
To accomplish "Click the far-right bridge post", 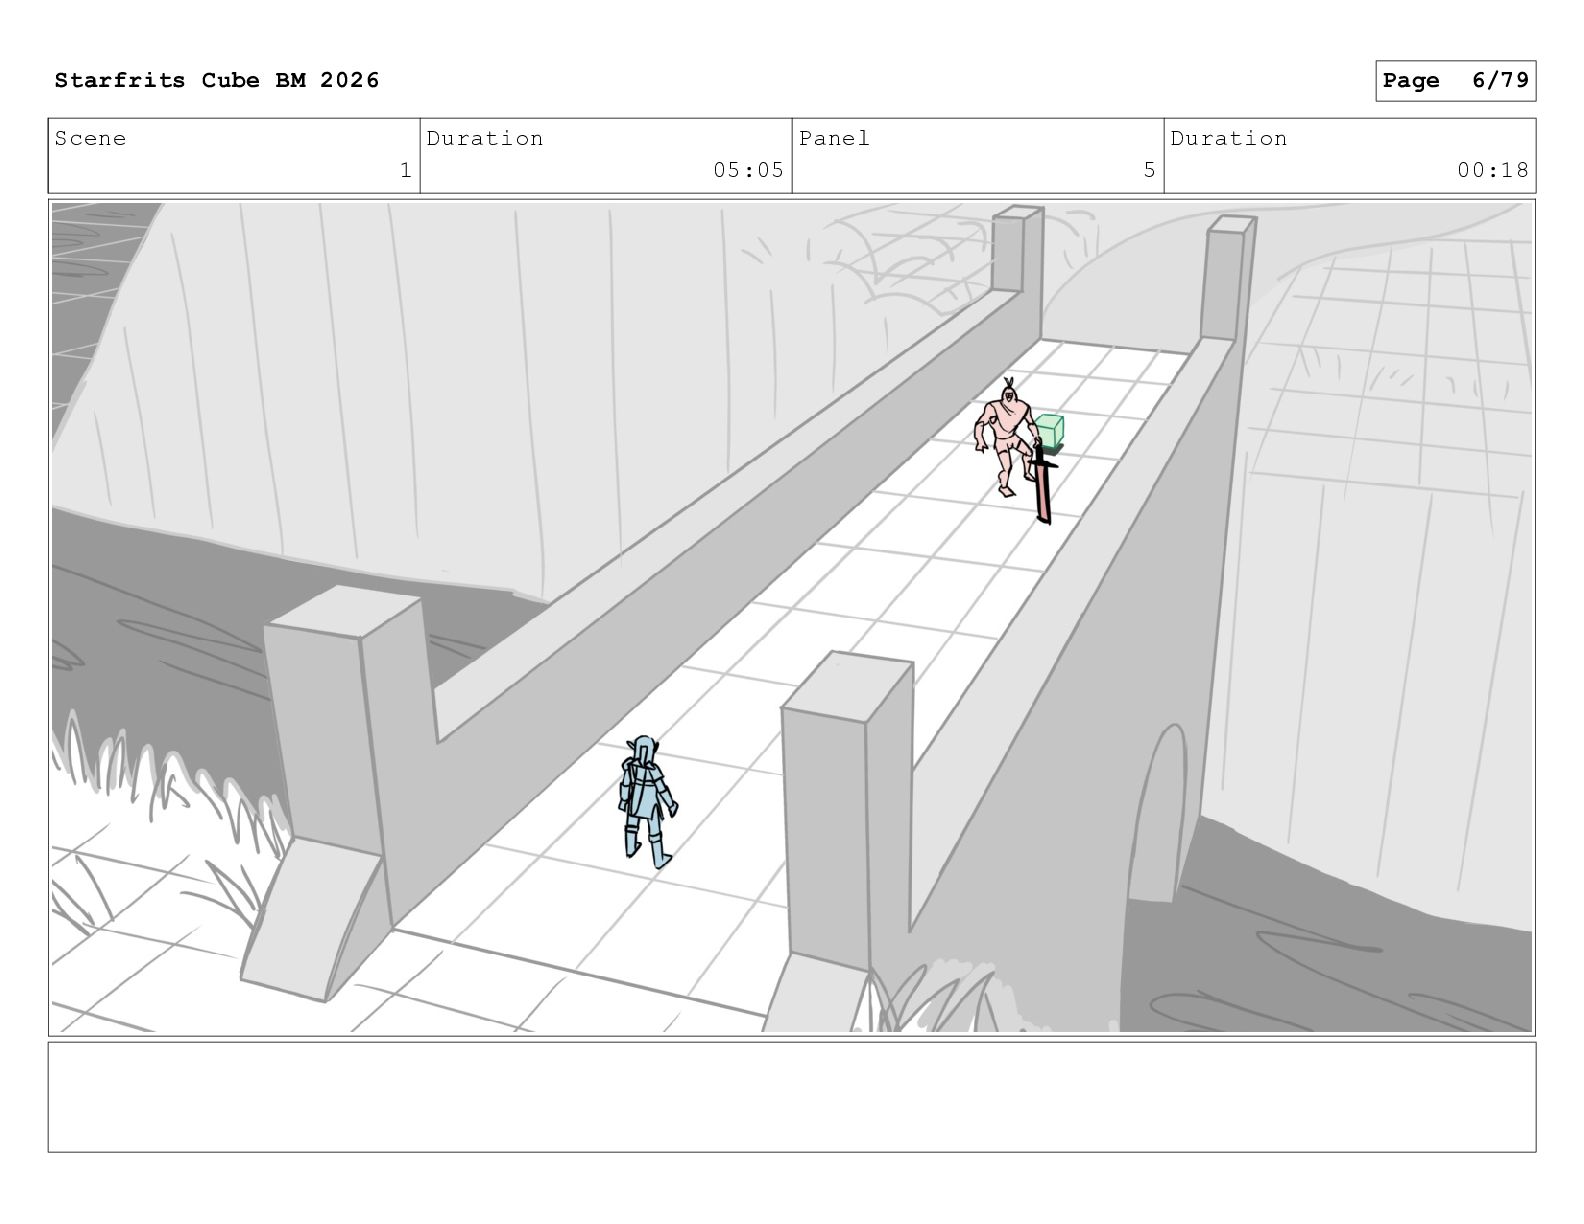I will [x=1229, y=278].
